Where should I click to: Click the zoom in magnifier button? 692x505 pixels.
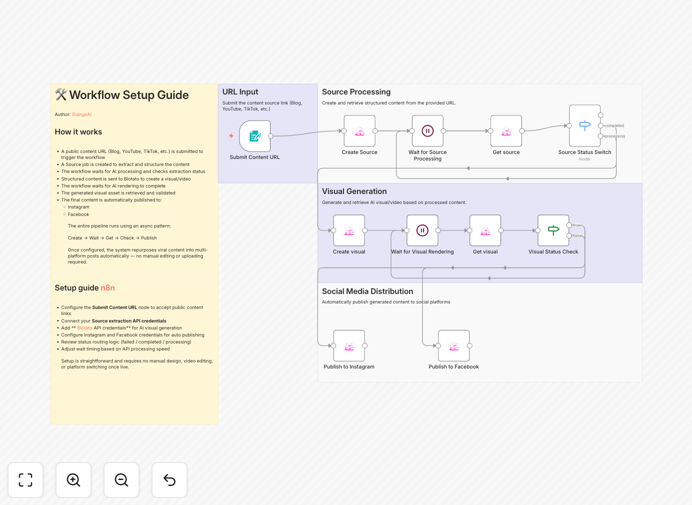click(73, 480)
